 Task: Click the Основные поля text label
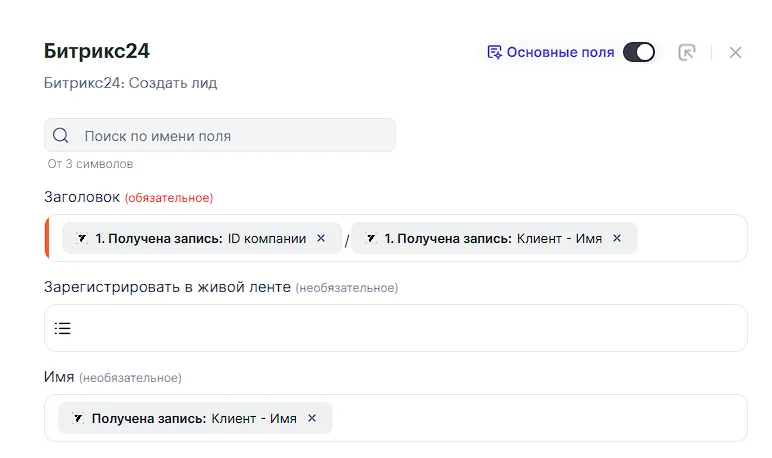coord(560,52)
